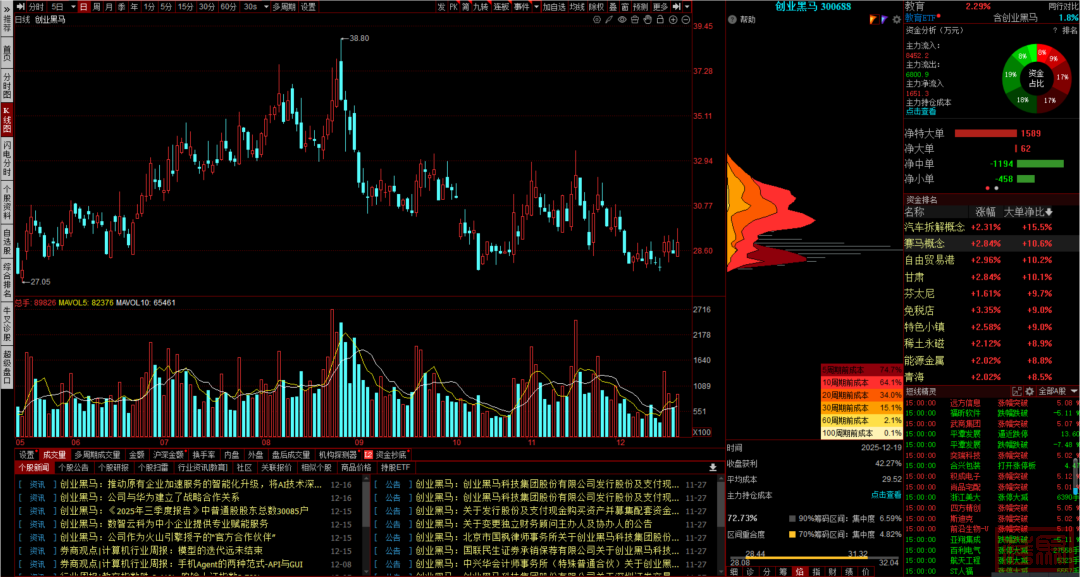Click the 设置 button in top toolbar
The image size is (1080, 577).
click(308, 6)
